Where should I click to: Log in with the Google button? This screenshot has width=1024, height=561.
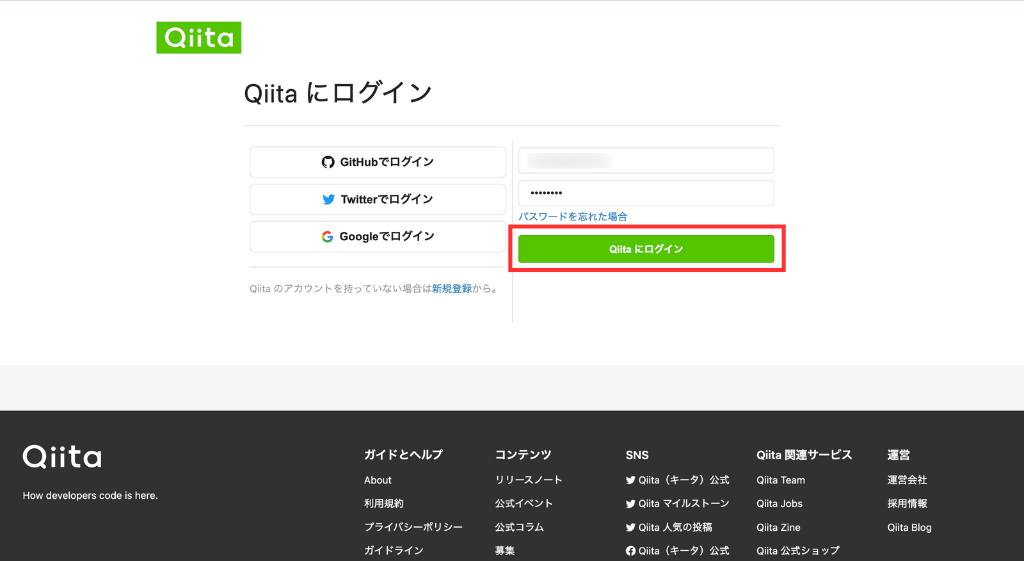[x=377, y=236]
